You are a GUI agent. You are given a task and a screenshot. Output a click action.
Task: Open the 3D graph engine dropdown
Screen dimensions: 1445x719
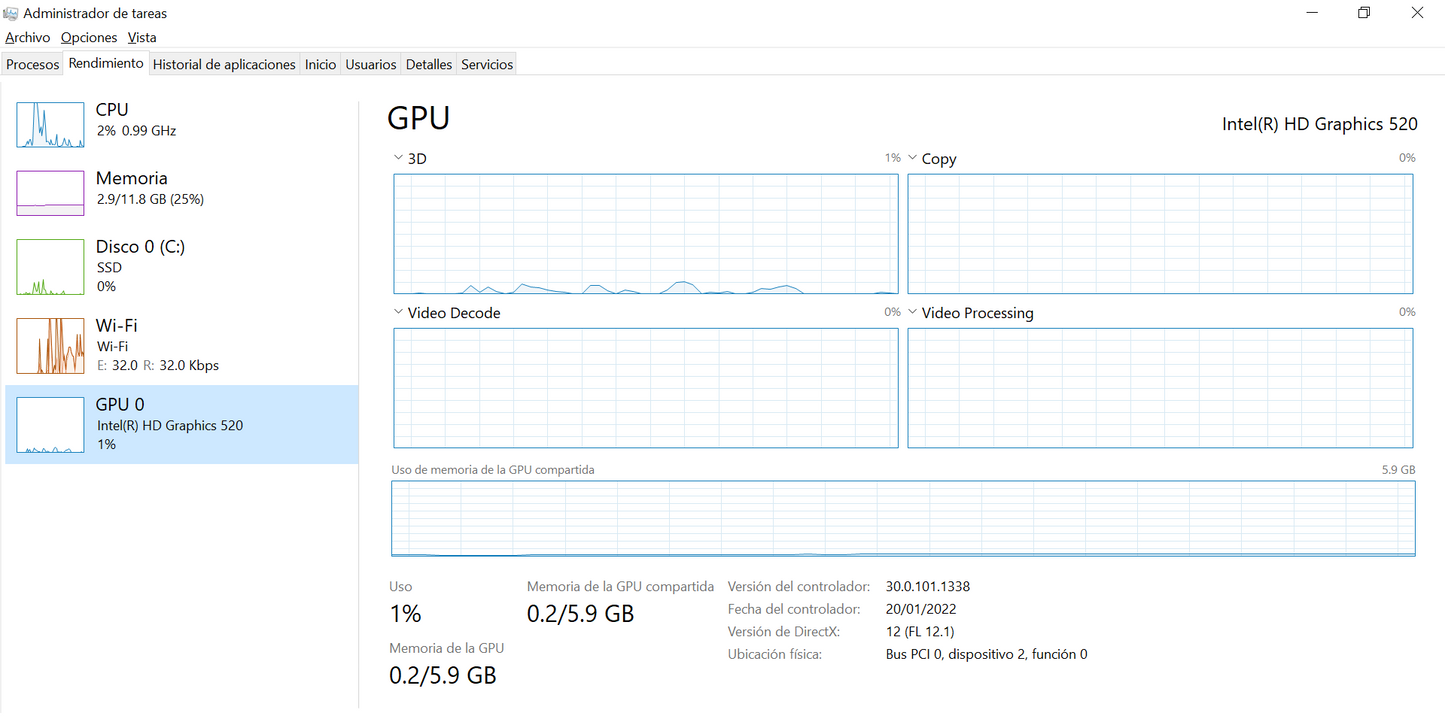click(x=400, y=158)
